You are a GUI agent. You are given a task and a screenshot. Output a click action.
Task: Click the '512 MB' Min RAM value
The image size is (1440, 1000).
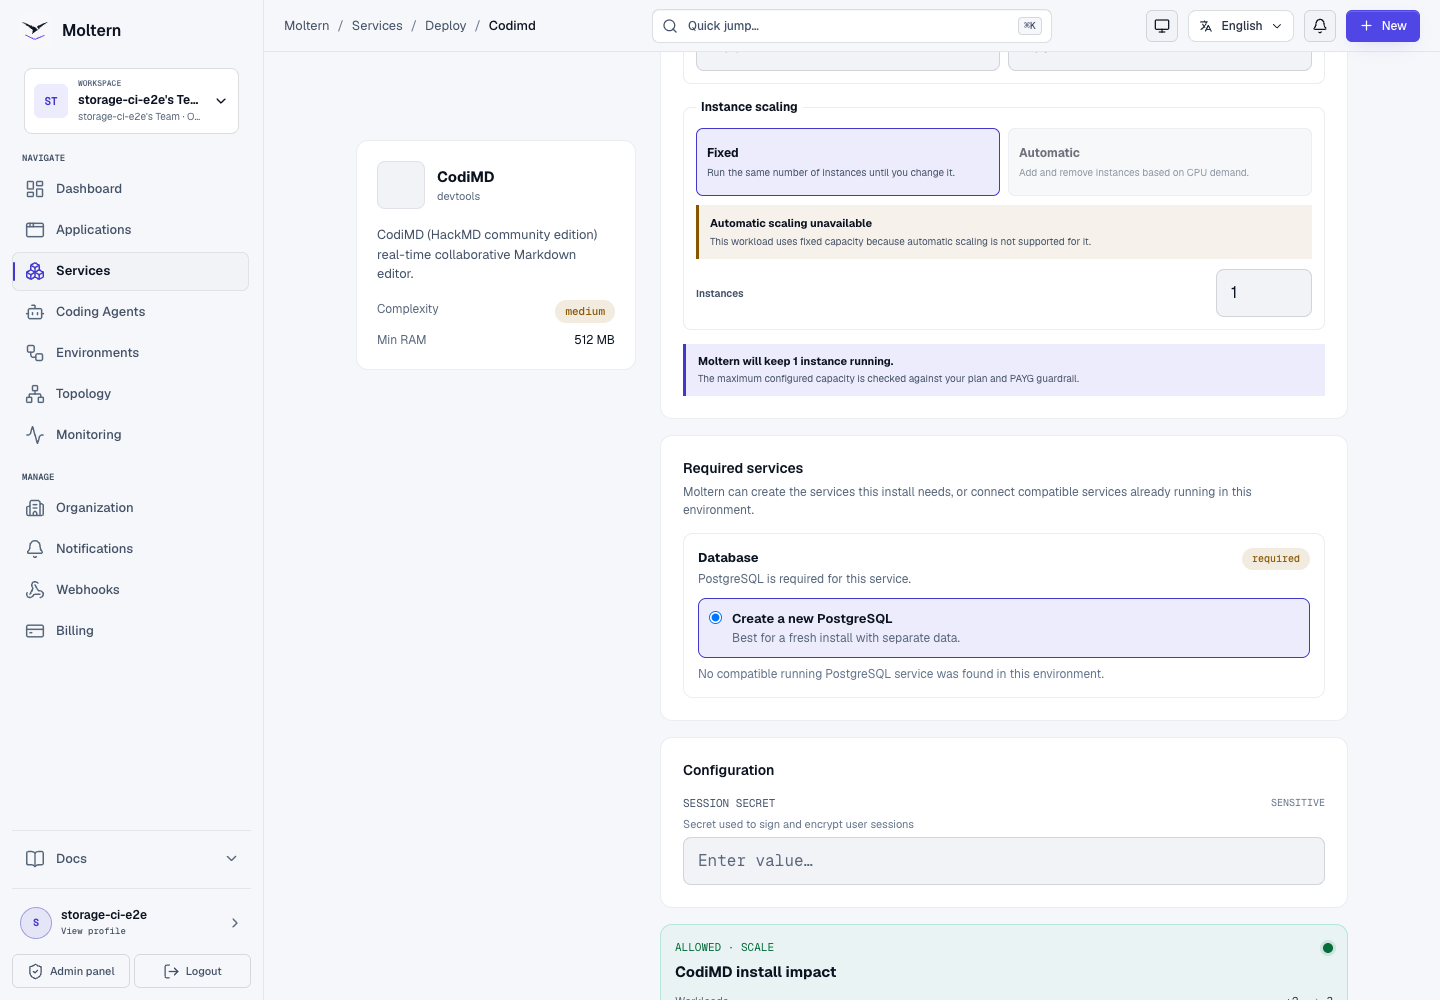click(x=594, y=340)
